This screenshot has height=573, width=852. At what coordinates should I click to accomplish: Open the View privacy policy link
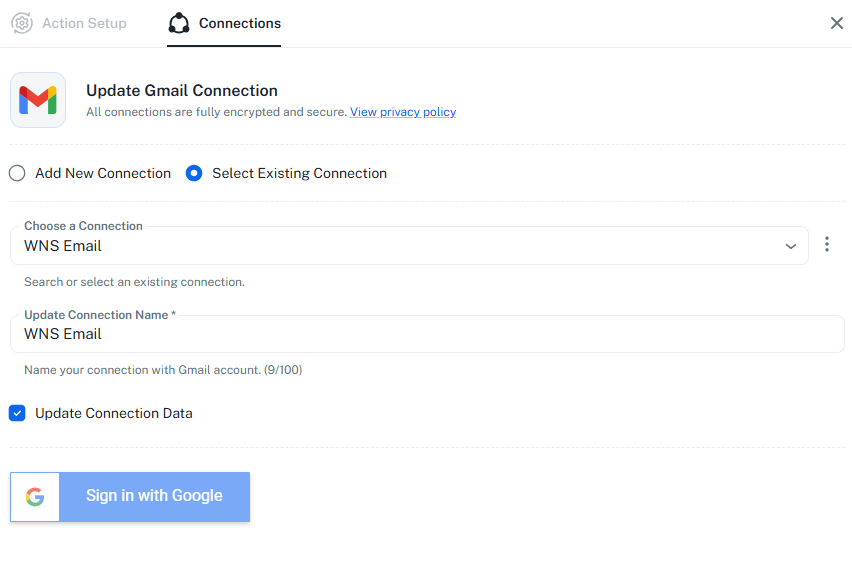403,112
